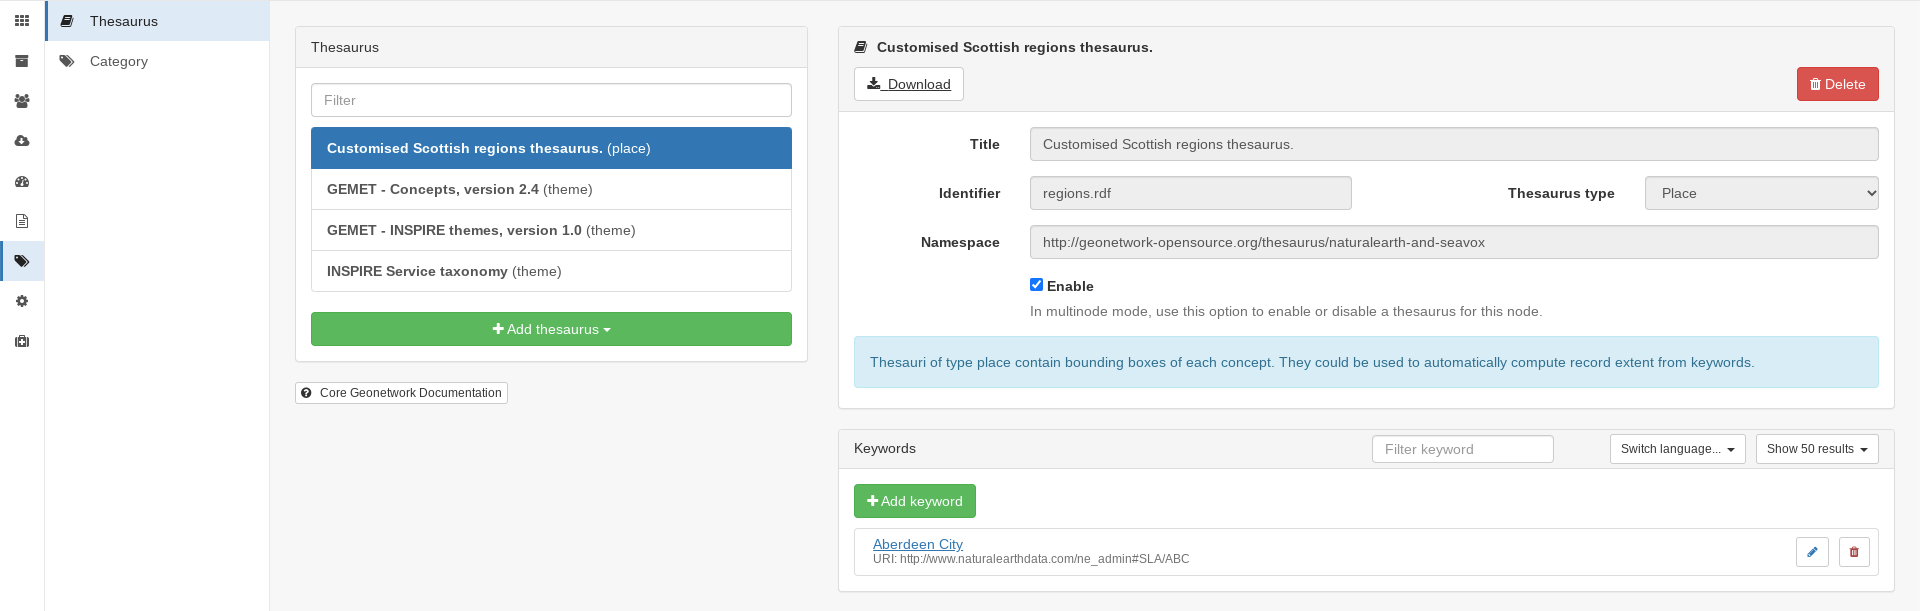Click the red trash icon for Aberdeen City
The height and width of the screenshot is (611, 1920).
1854,552
